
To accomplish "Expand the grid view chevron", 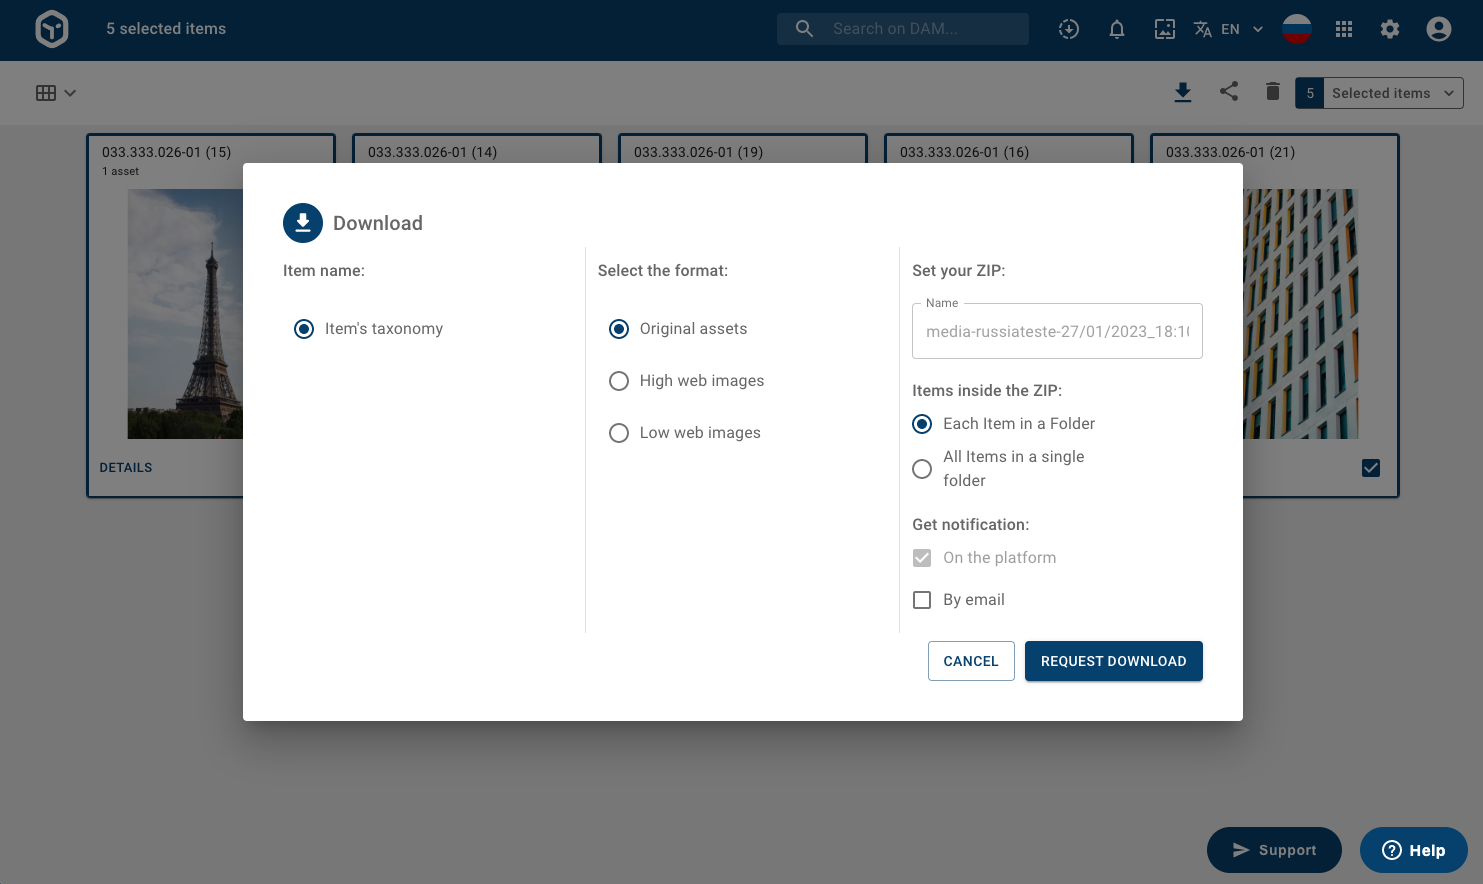I will pos(70,93).
